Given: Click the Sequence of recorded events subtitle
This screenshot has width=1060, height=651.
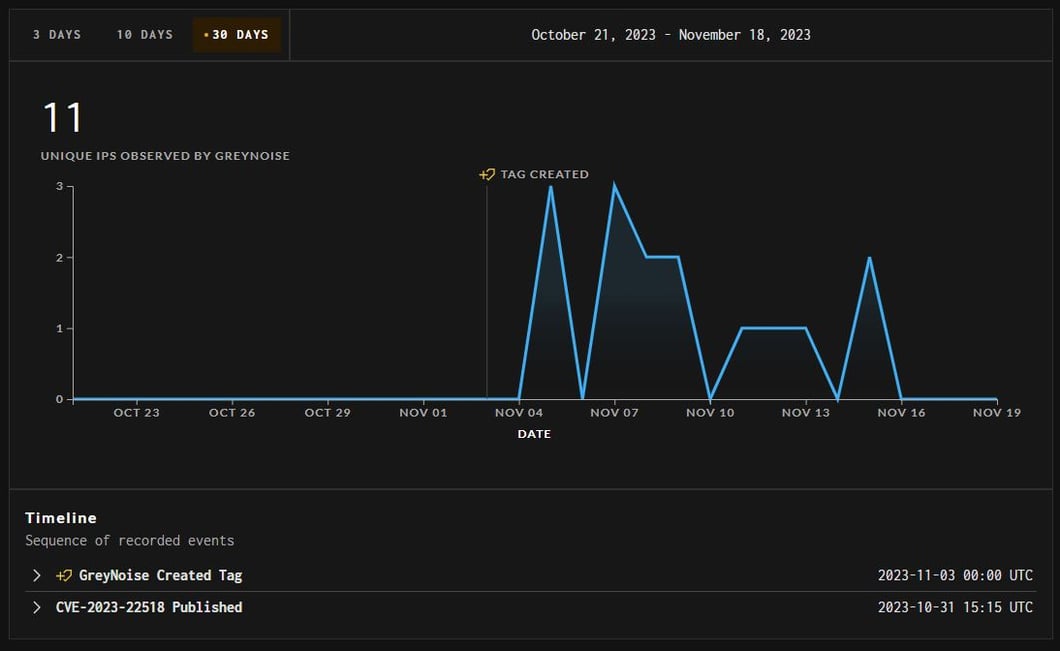Looking at the screenshot, I should (x=130, y=541).
